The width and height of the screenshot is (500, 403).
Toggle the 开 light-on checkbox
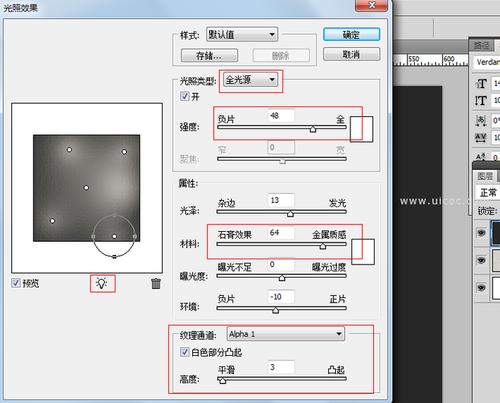(x=184, y=96)
